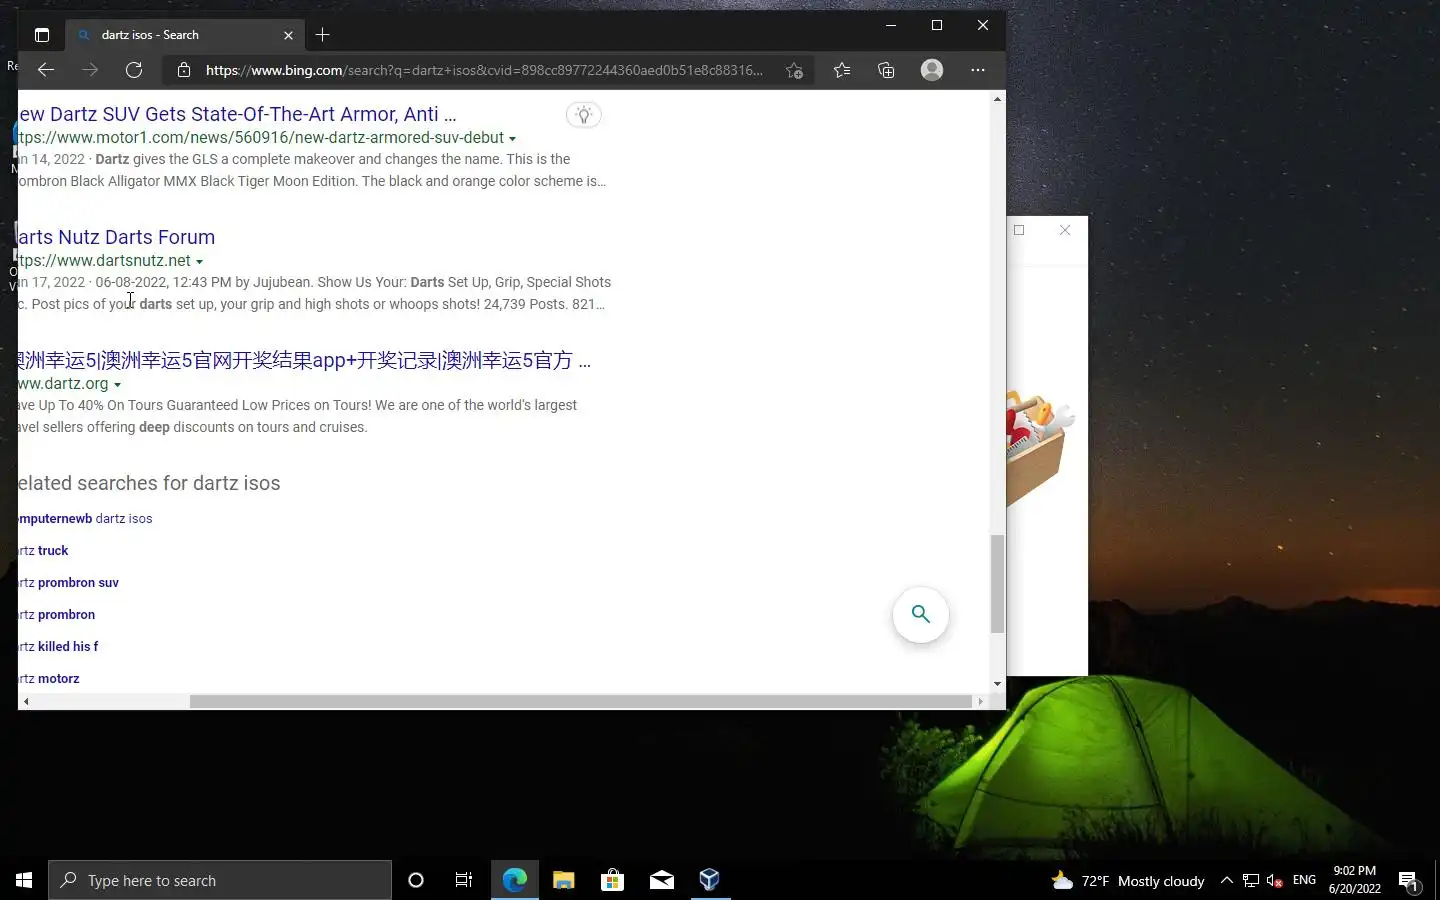Viewport: 1440px width, 900px height.
Task: Click the address bar URL field
Action: (484, 70)
